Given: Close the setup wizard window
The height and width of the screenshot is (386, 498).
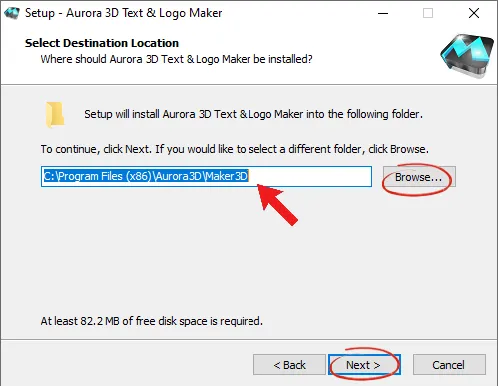Looking at the screenshot, I should tap(474, 13).
